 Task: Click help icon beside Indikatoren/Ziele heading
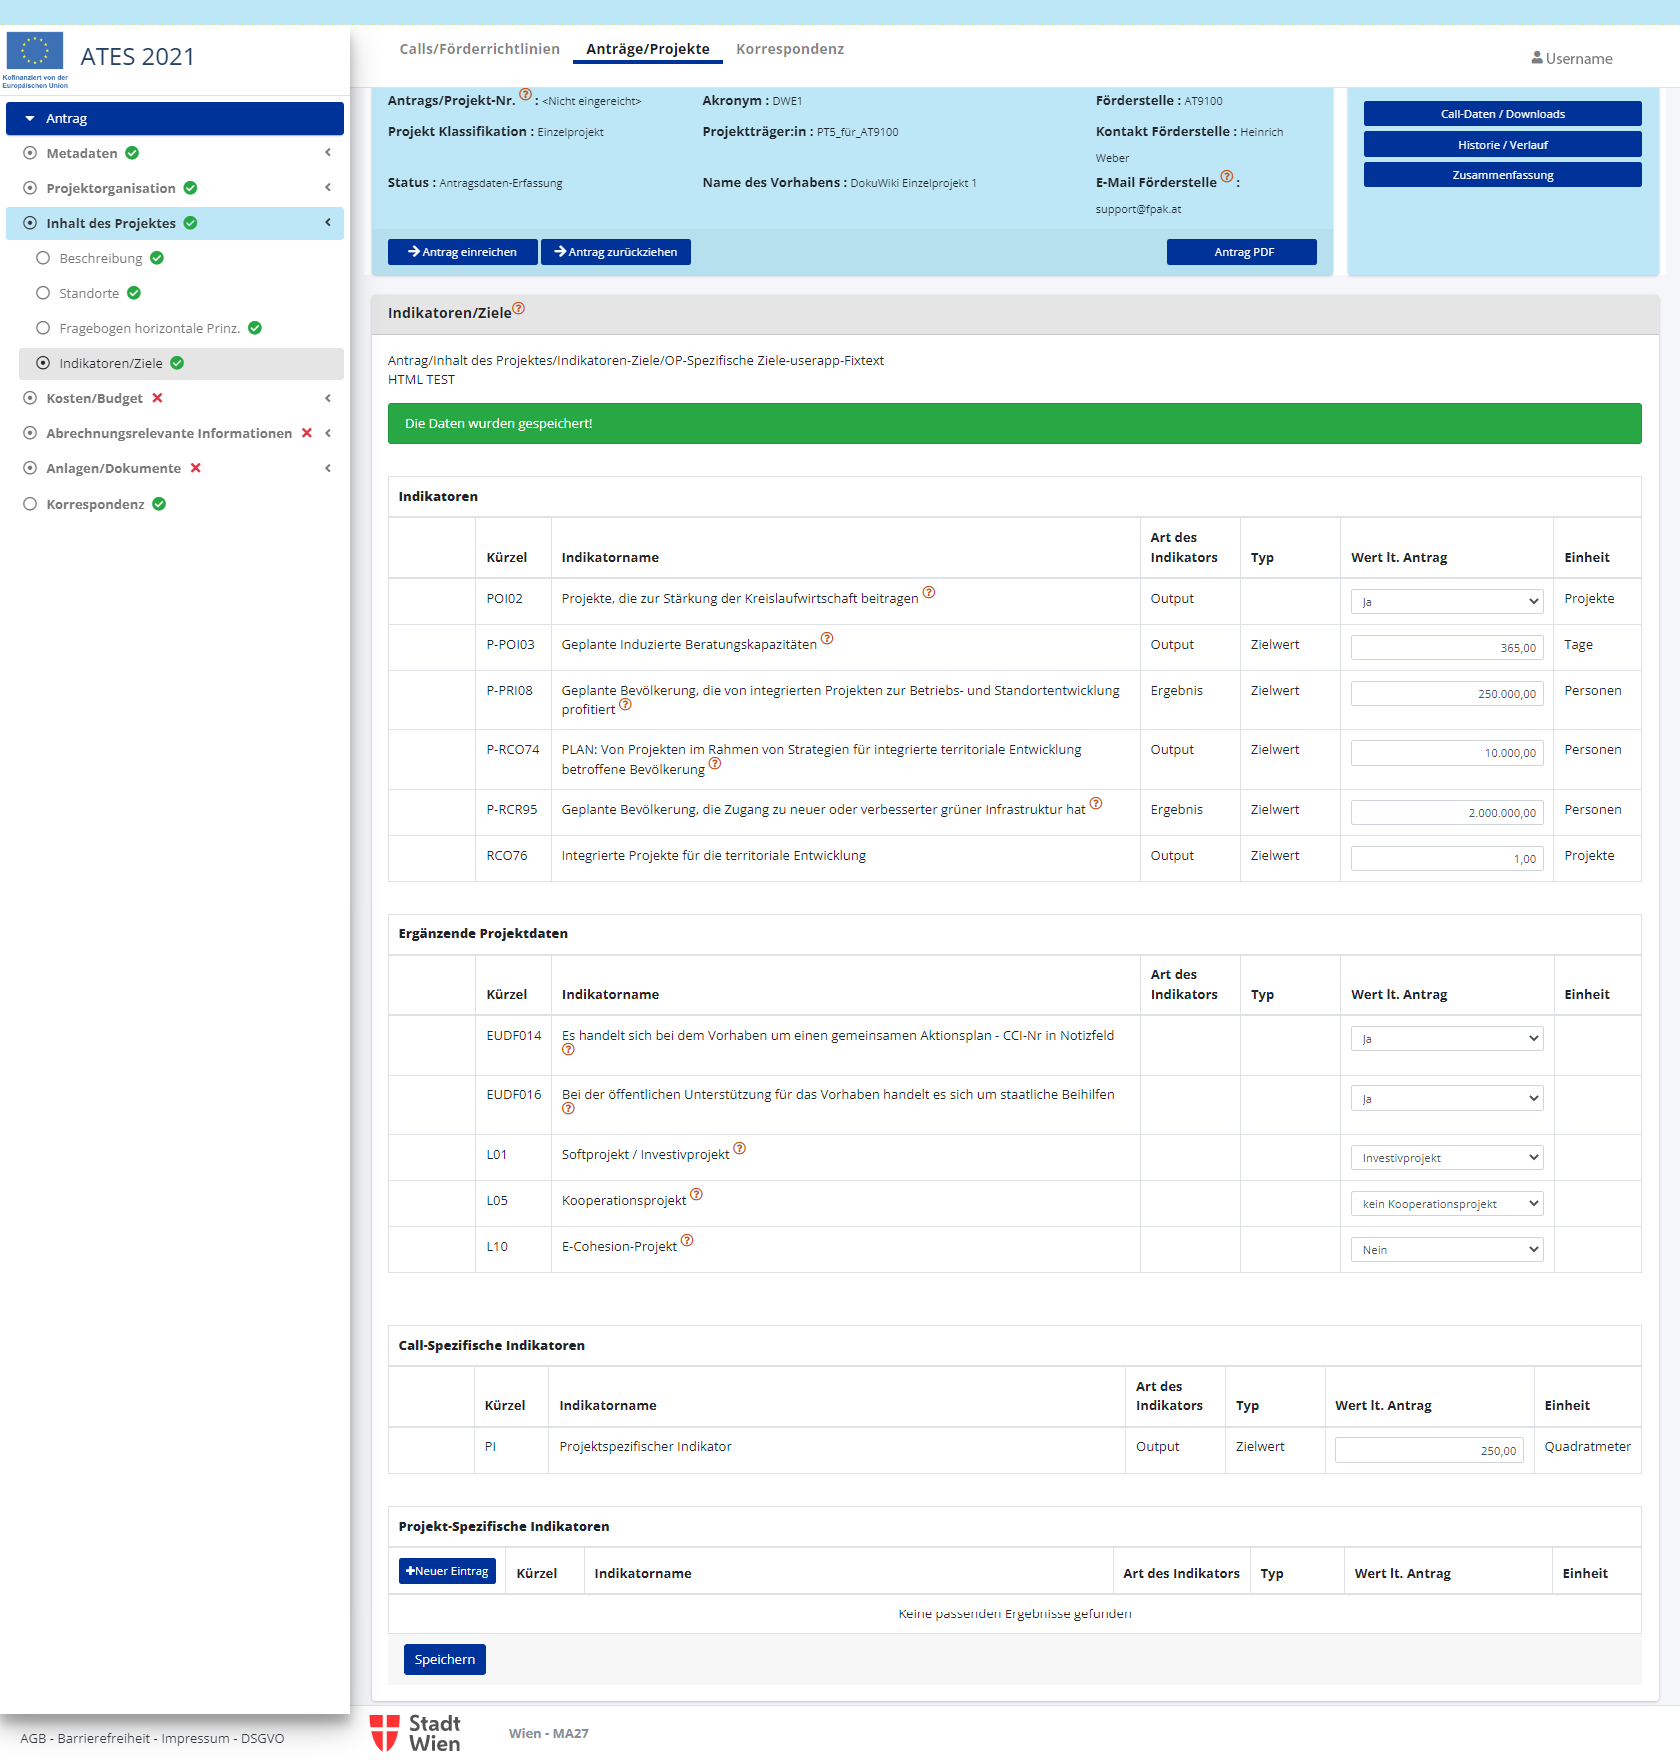(x=518, y=308)
